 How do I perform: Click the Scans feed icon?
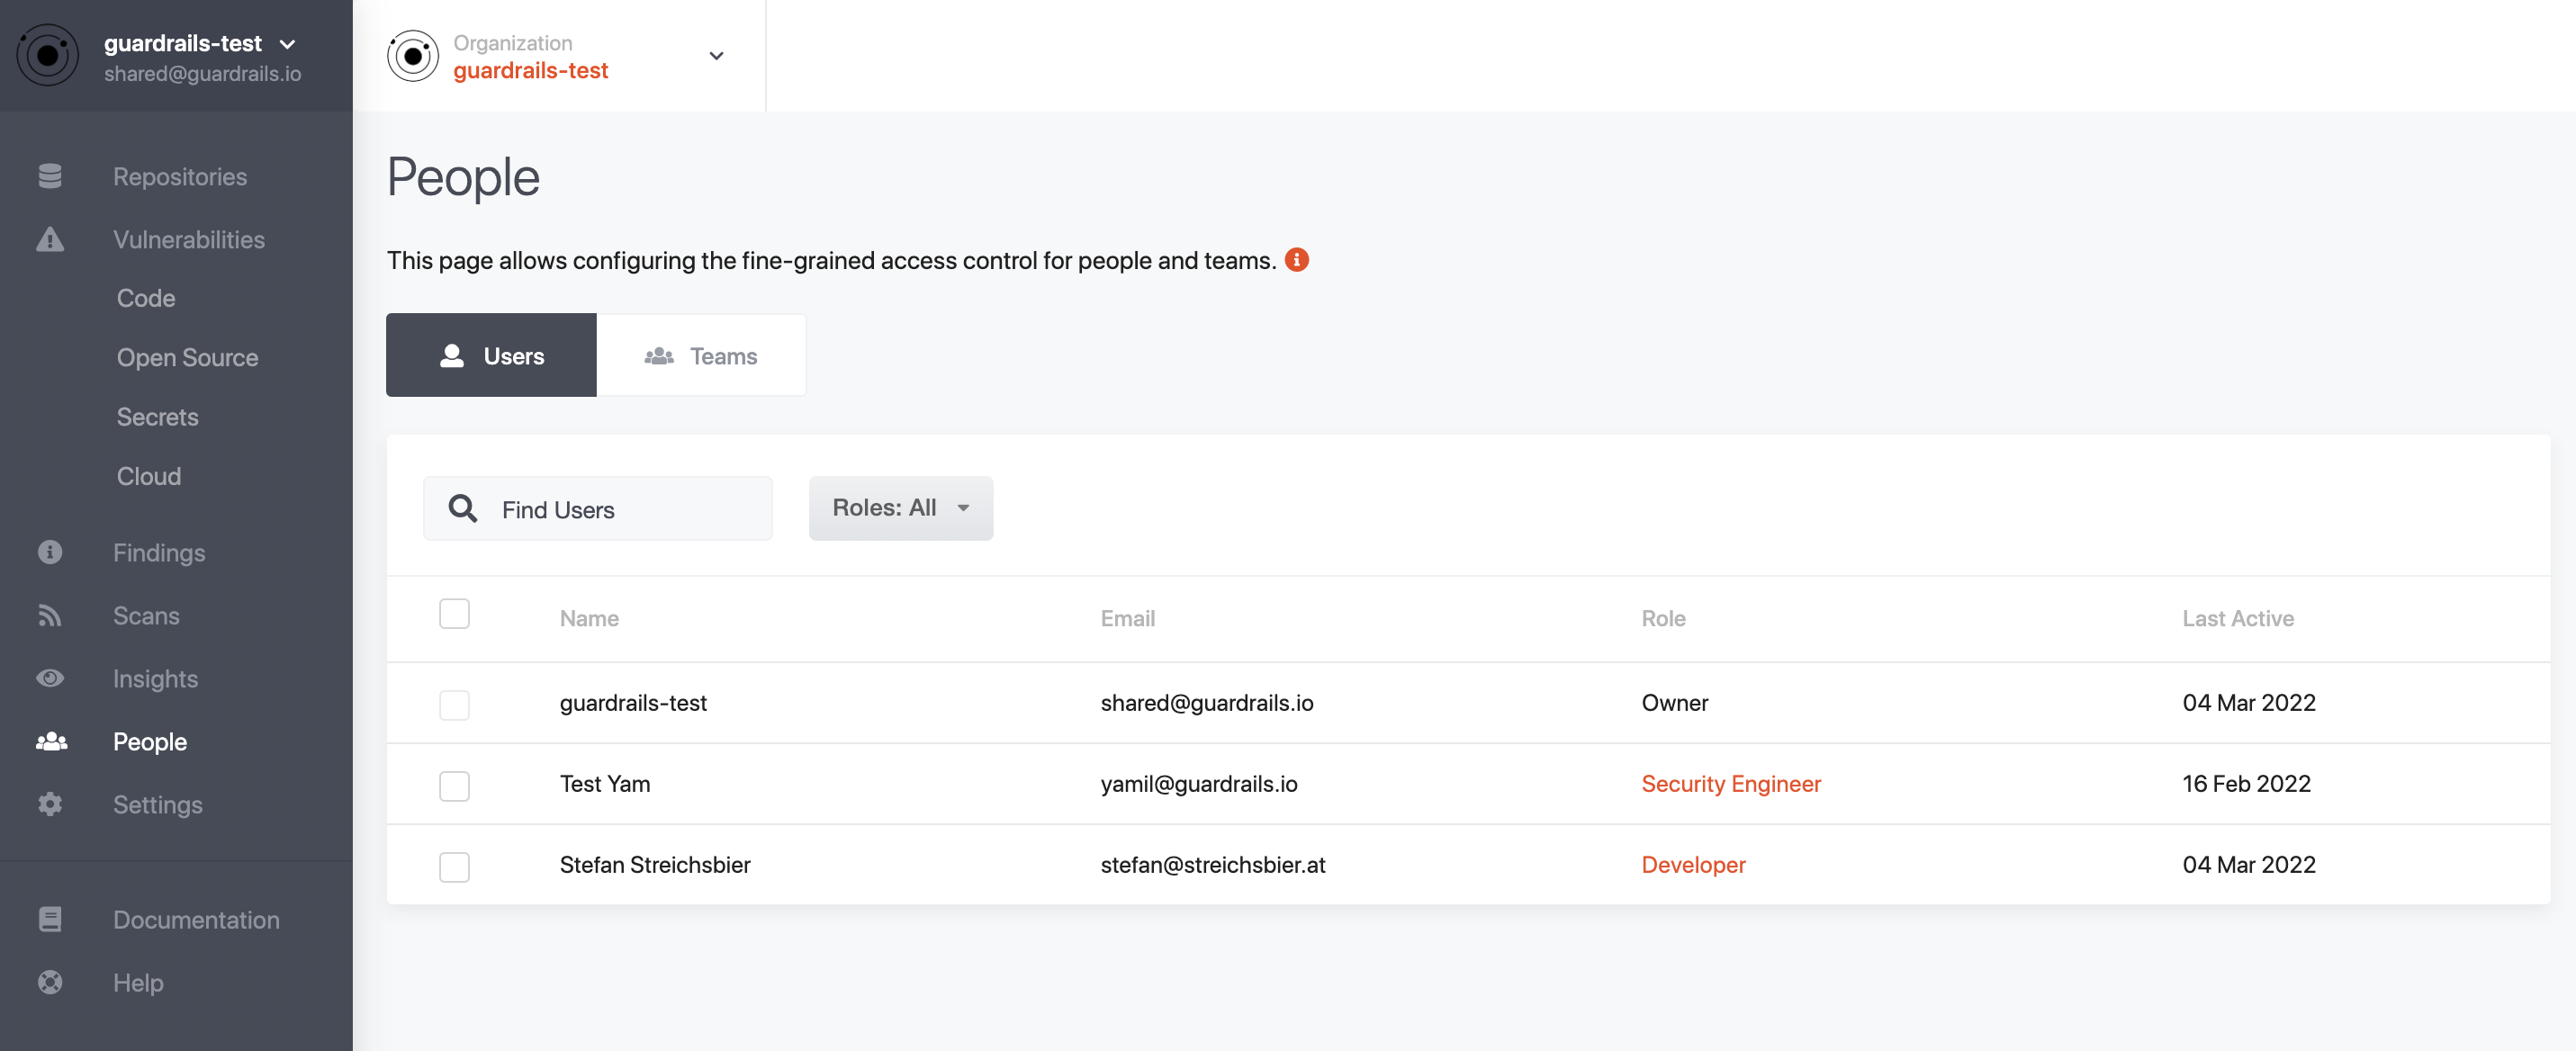[50, 615]
